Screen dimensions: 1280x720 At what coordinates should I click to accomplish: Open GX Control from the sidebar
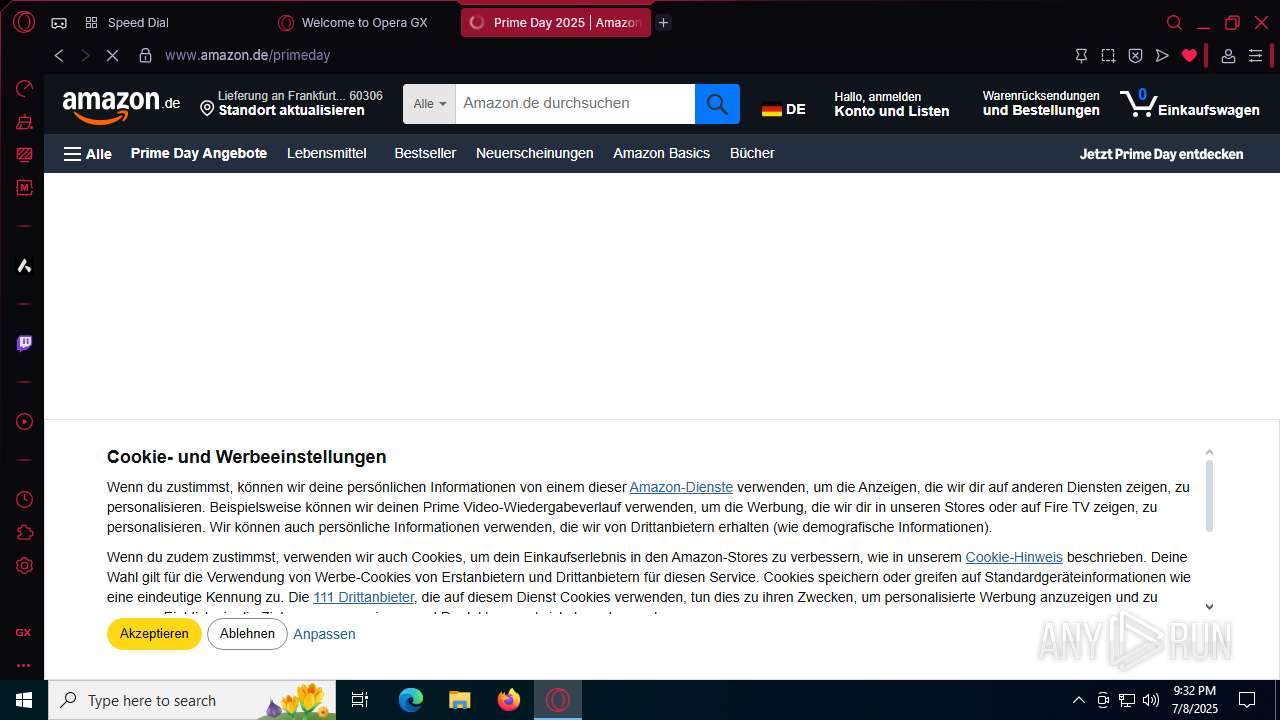point(24,89)
